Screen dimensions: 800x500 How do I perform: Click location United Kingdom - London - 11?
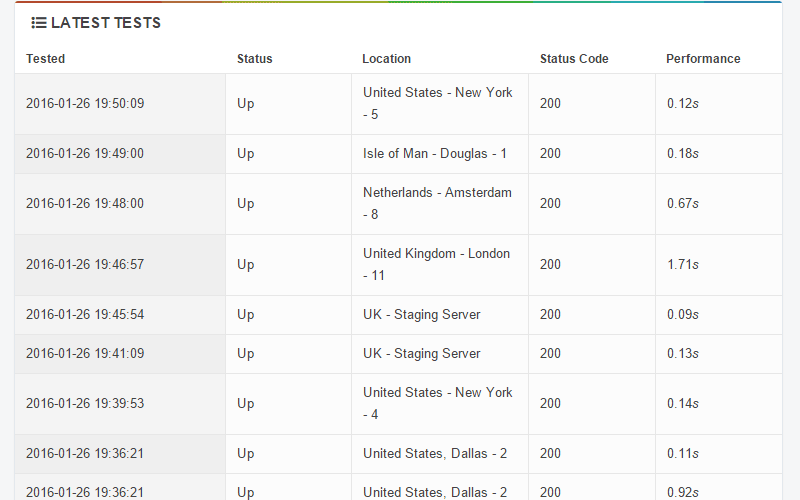coord(436,265)
